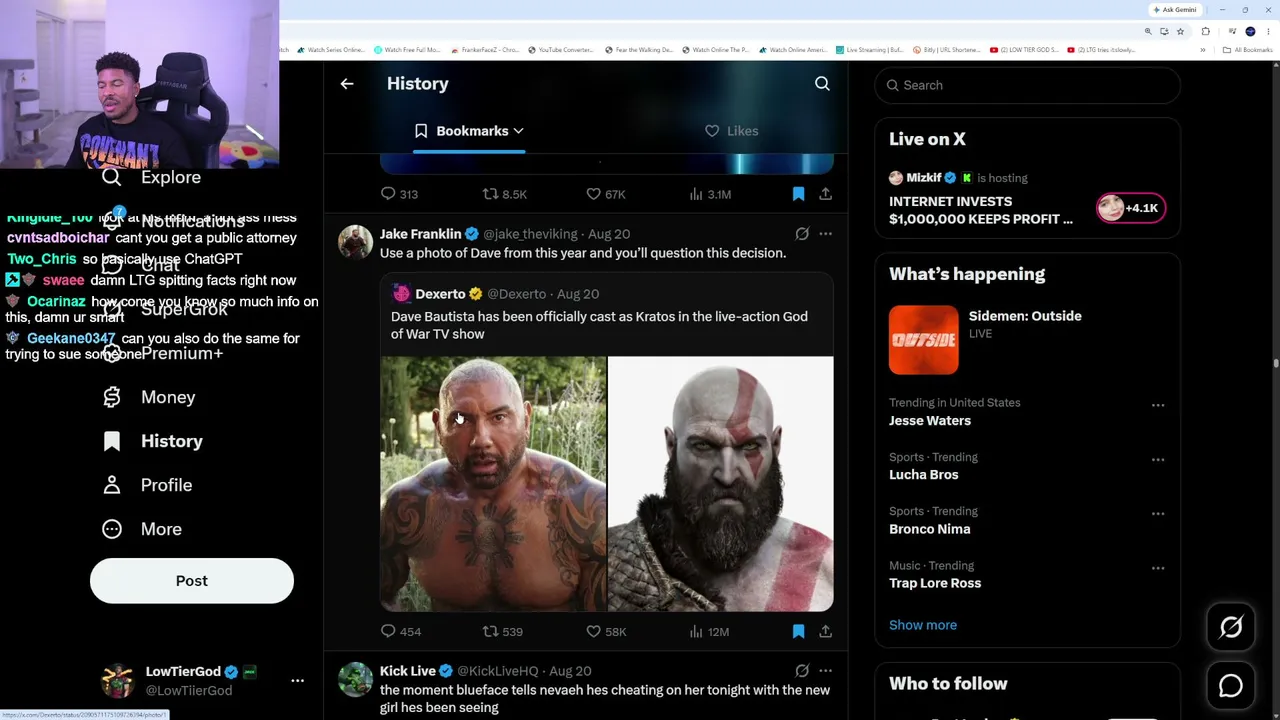Open the Jesse Waters trend

click(x=930, y=421)
